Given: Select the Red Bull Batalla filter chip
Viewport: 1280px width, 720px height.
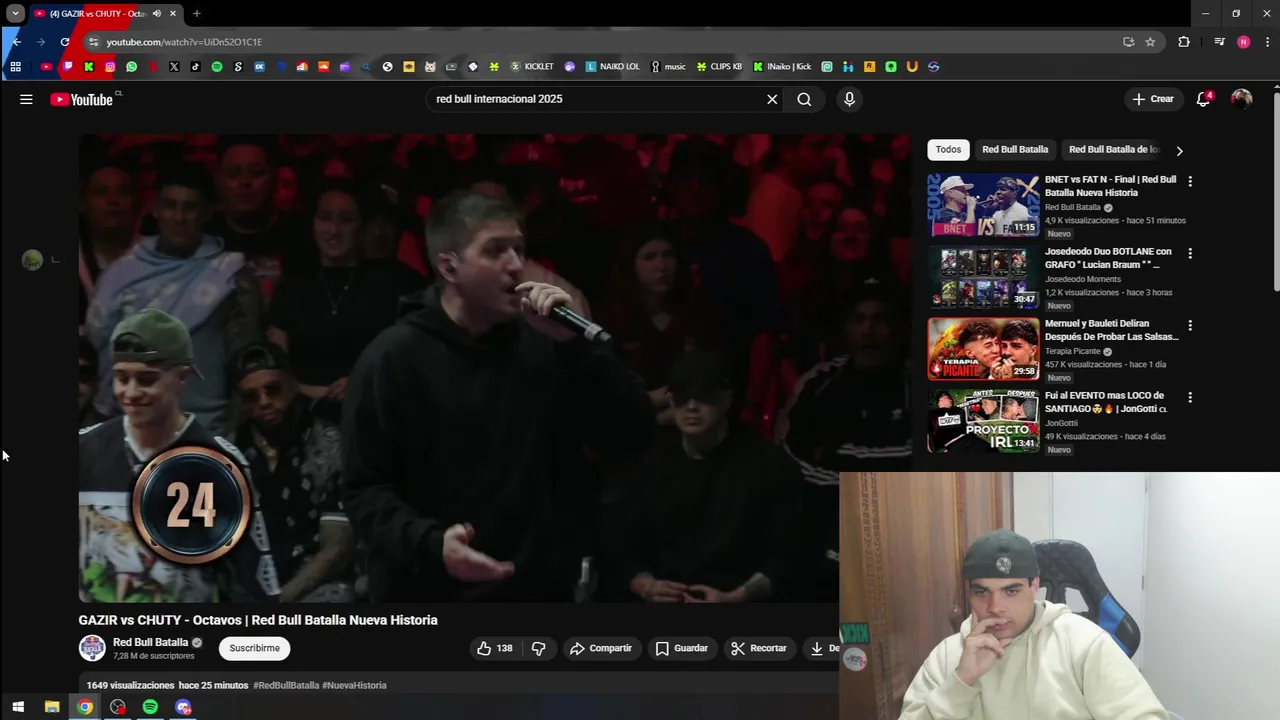Looking at the screenshot, I should point(1015,150).
